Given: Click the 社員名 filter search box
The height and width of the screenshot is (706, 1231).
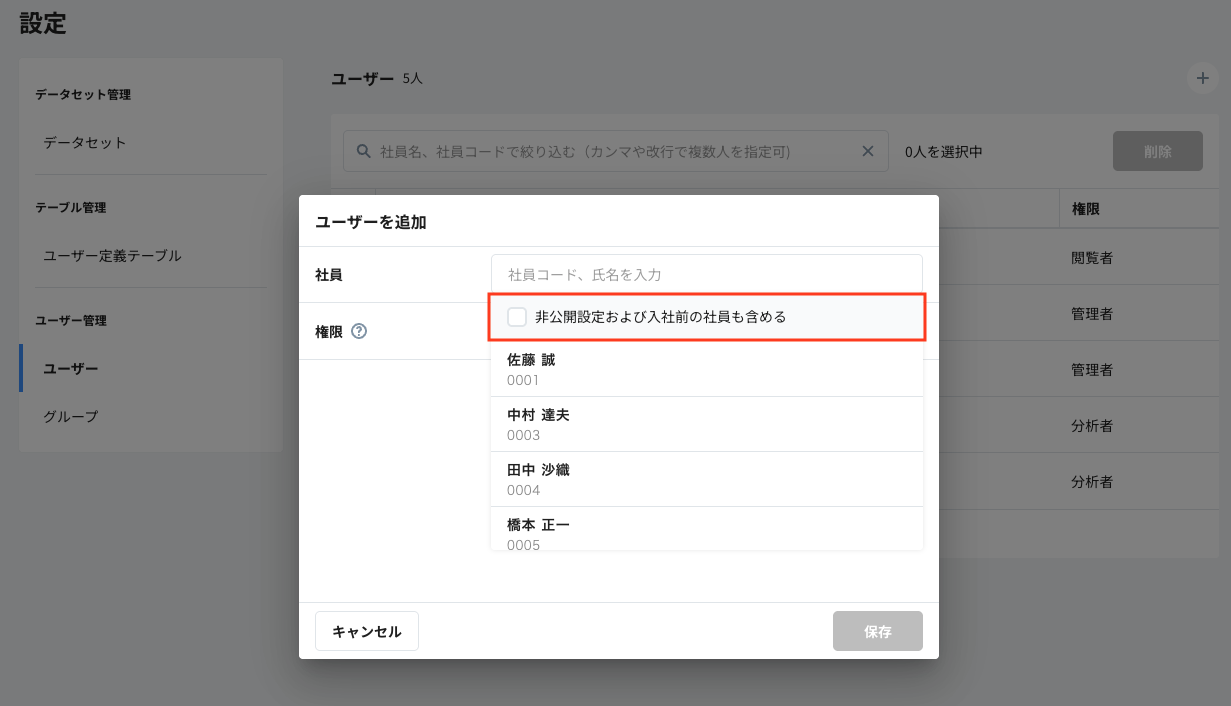Looking at the screenshot, I should coord(610,151).
